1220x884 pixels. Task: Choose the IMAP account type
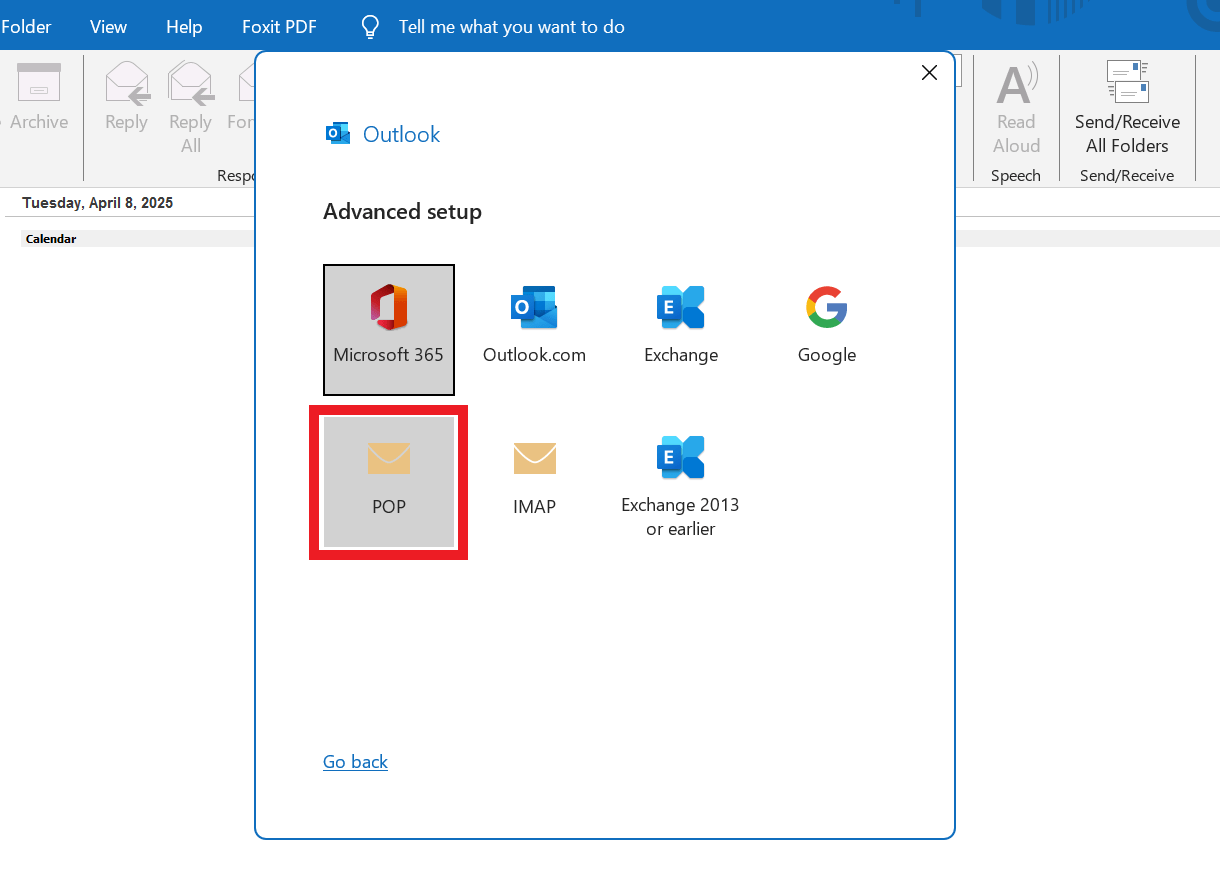pos(534,482)
